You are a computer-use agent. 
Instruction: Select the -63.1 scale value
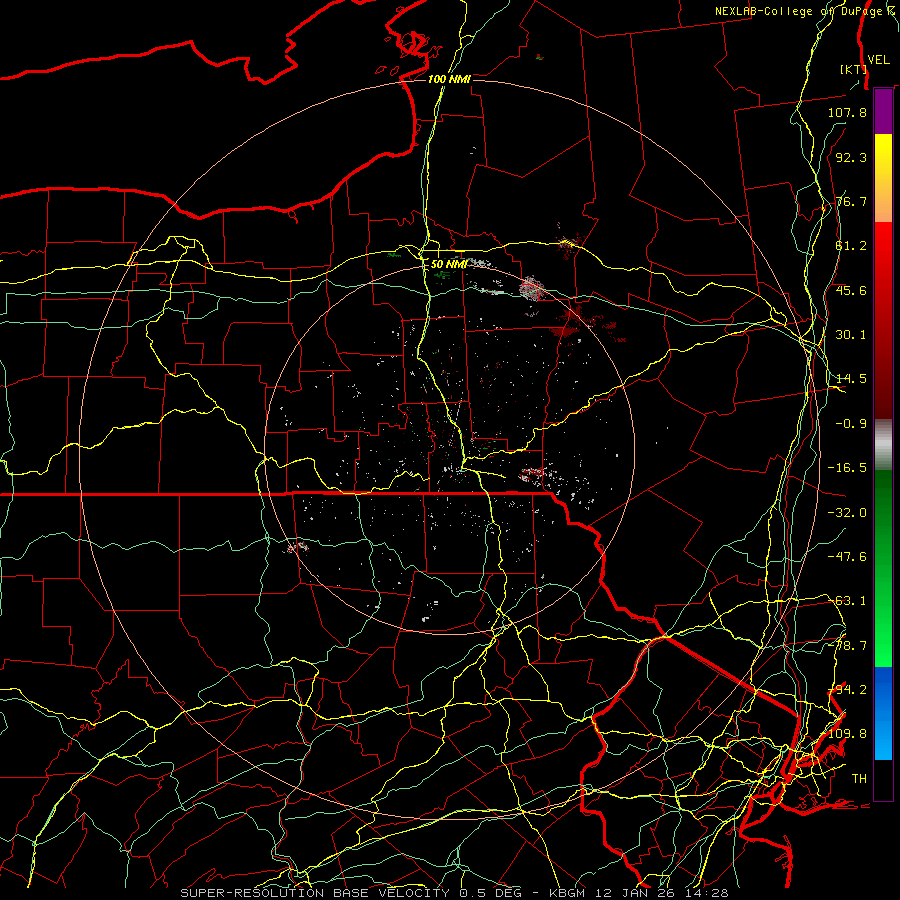click(x=847, y=601)
